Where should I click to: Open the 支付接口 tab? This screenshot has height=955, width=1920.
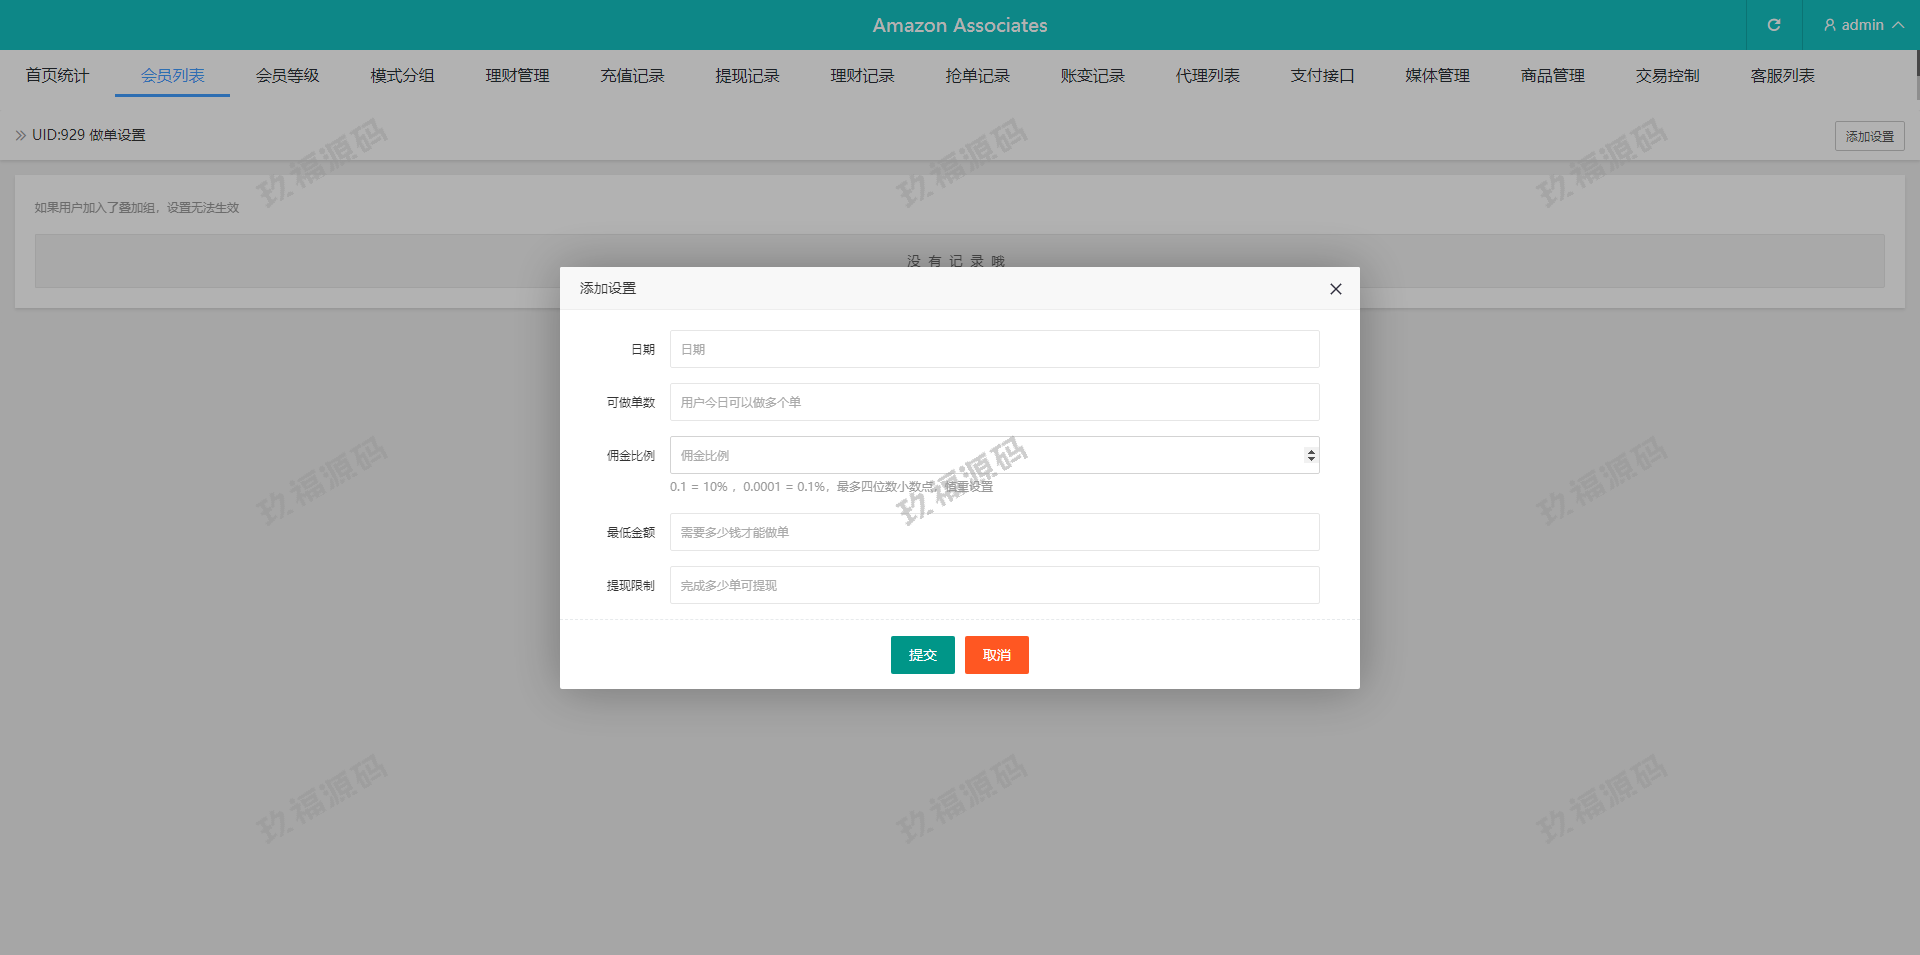1322,76
